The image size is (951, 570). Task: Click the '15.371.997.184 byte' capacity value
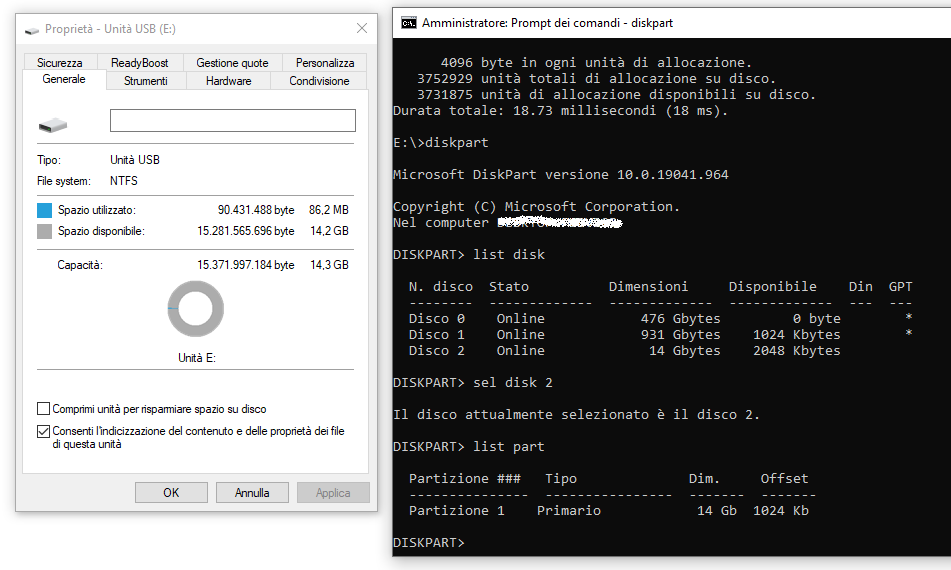point(246,265)
